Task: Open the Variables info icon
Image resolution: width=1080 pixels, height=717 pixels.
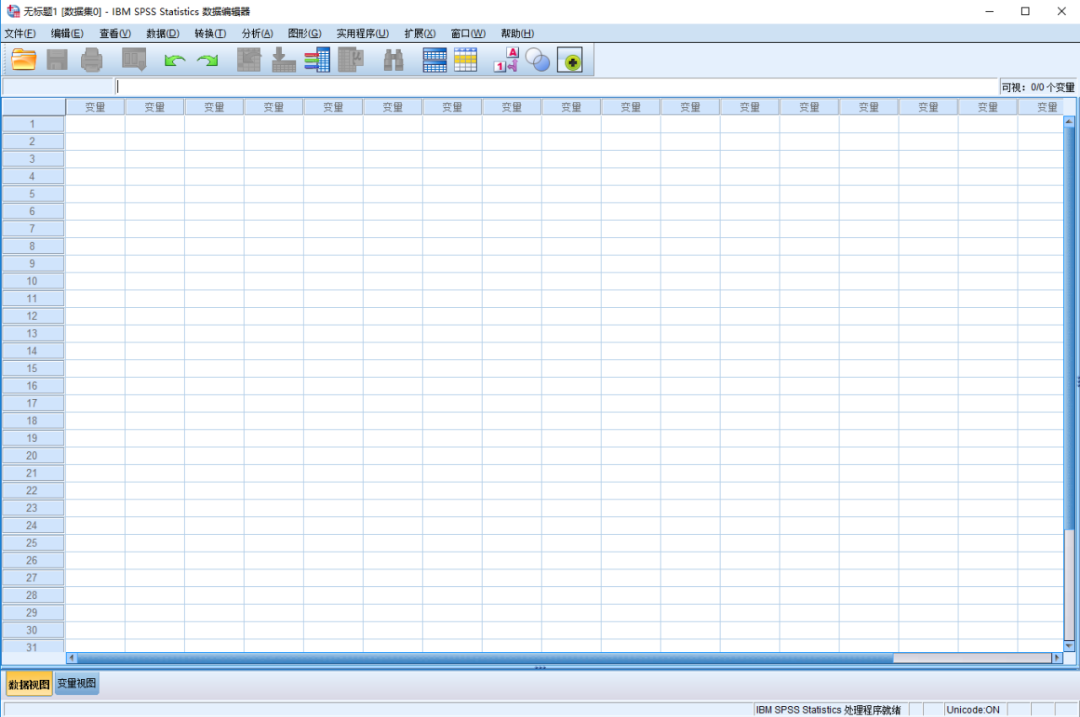Action: pos(317,60)
